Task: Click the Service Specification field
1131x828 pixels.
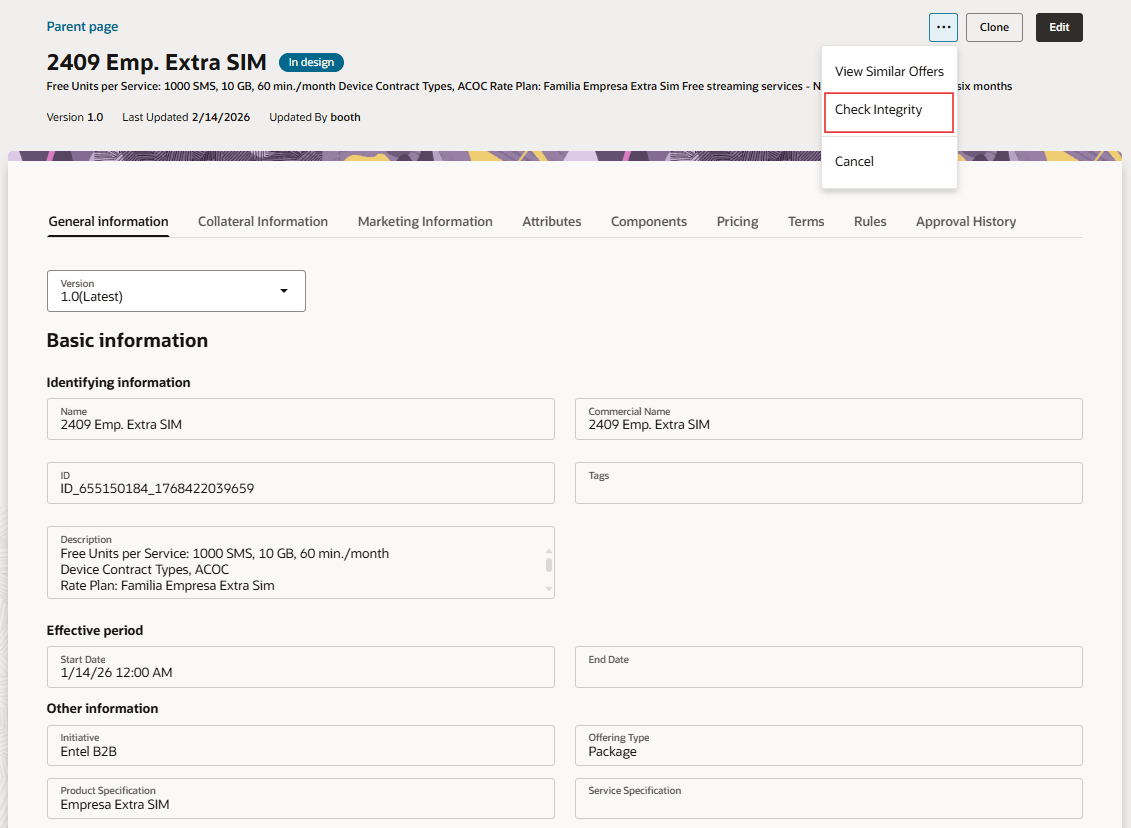Action: [x=829, y=798]
